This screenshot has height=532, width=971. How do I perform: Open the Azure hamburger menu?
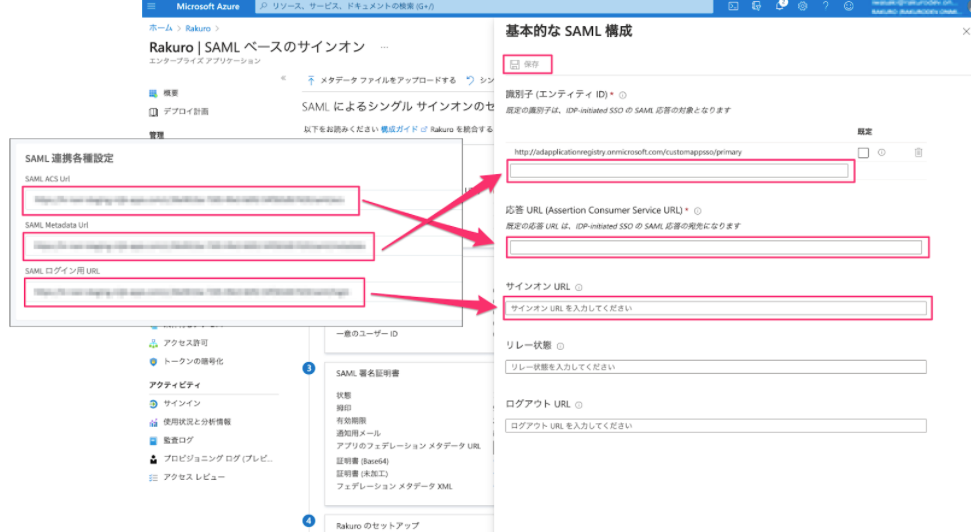[x=152, y=6]
